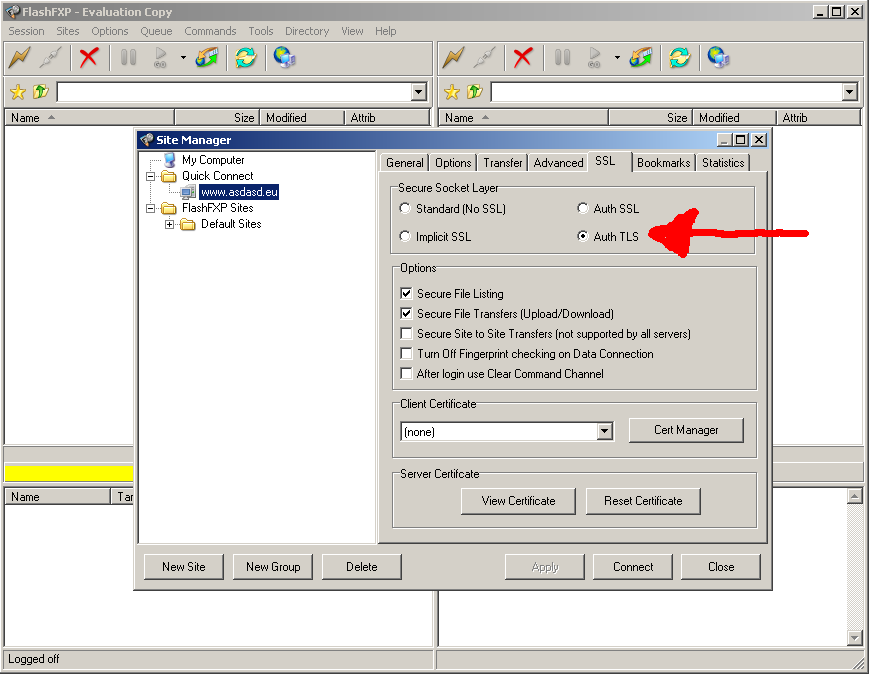Click the Size column header in right pane
The width and height of the screenshot is (869, 674).
pyautogui.click(x=650, y=118)
